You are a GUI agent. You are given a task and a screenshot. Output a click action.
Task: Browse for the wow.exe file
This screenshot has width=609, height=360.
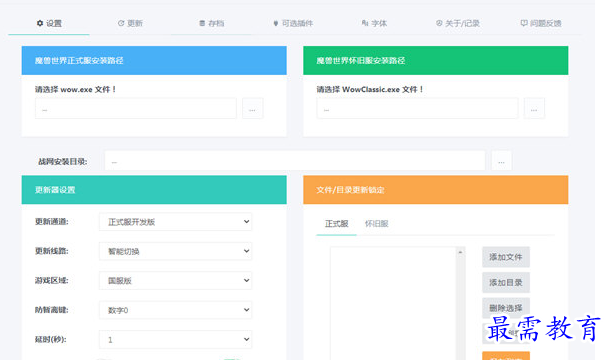(252, 108)
